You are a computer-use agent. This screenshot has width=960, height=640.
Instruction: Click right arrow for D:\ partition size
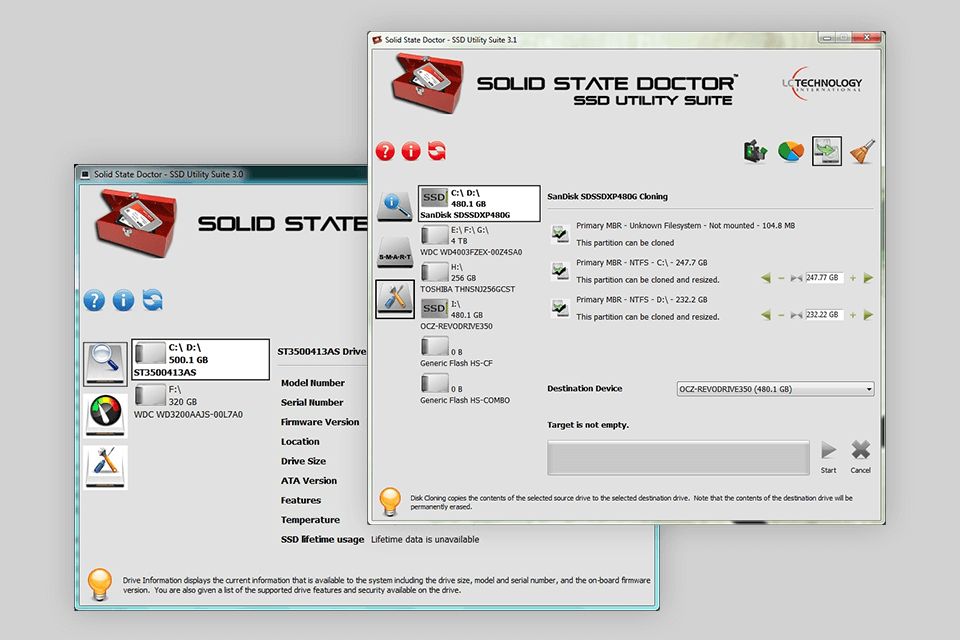(x=868, y=315)
